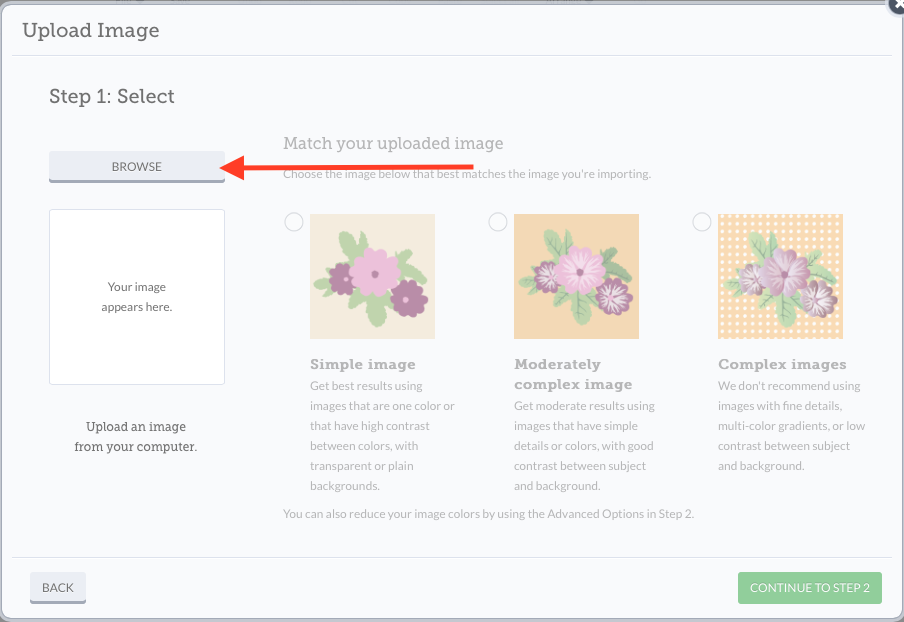Click the 'Moderately complex image' heading

(573, 374)
